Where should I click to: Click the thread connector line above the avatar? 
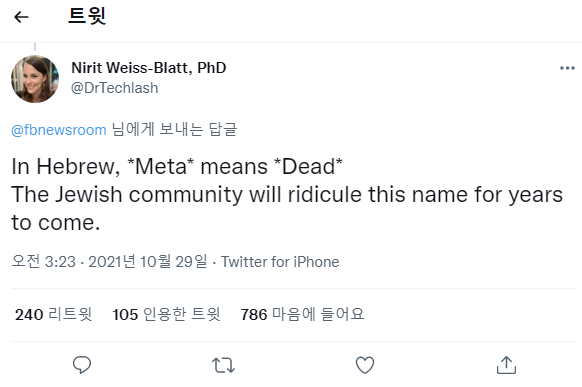tap(35, 47)
